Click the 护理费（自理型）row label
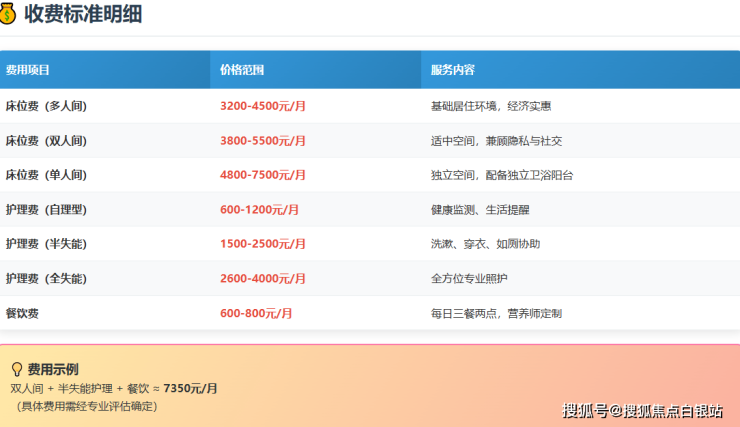The height and width of the screenshot is (427, 740). pyautogui.click(x=46, y=210)
